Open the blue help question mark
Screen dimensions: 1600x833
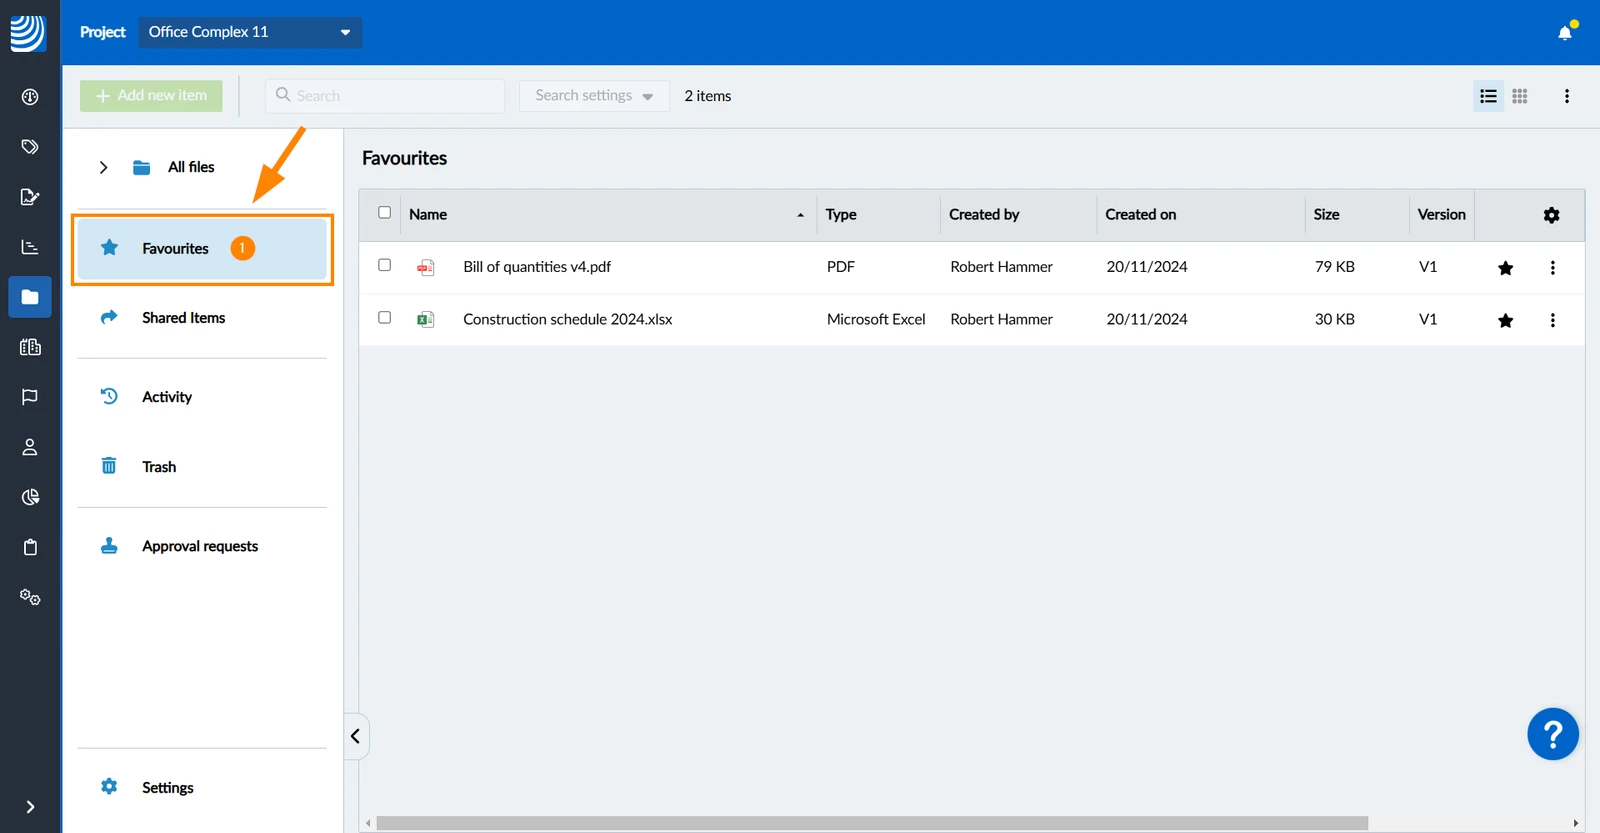[1553, 735]
